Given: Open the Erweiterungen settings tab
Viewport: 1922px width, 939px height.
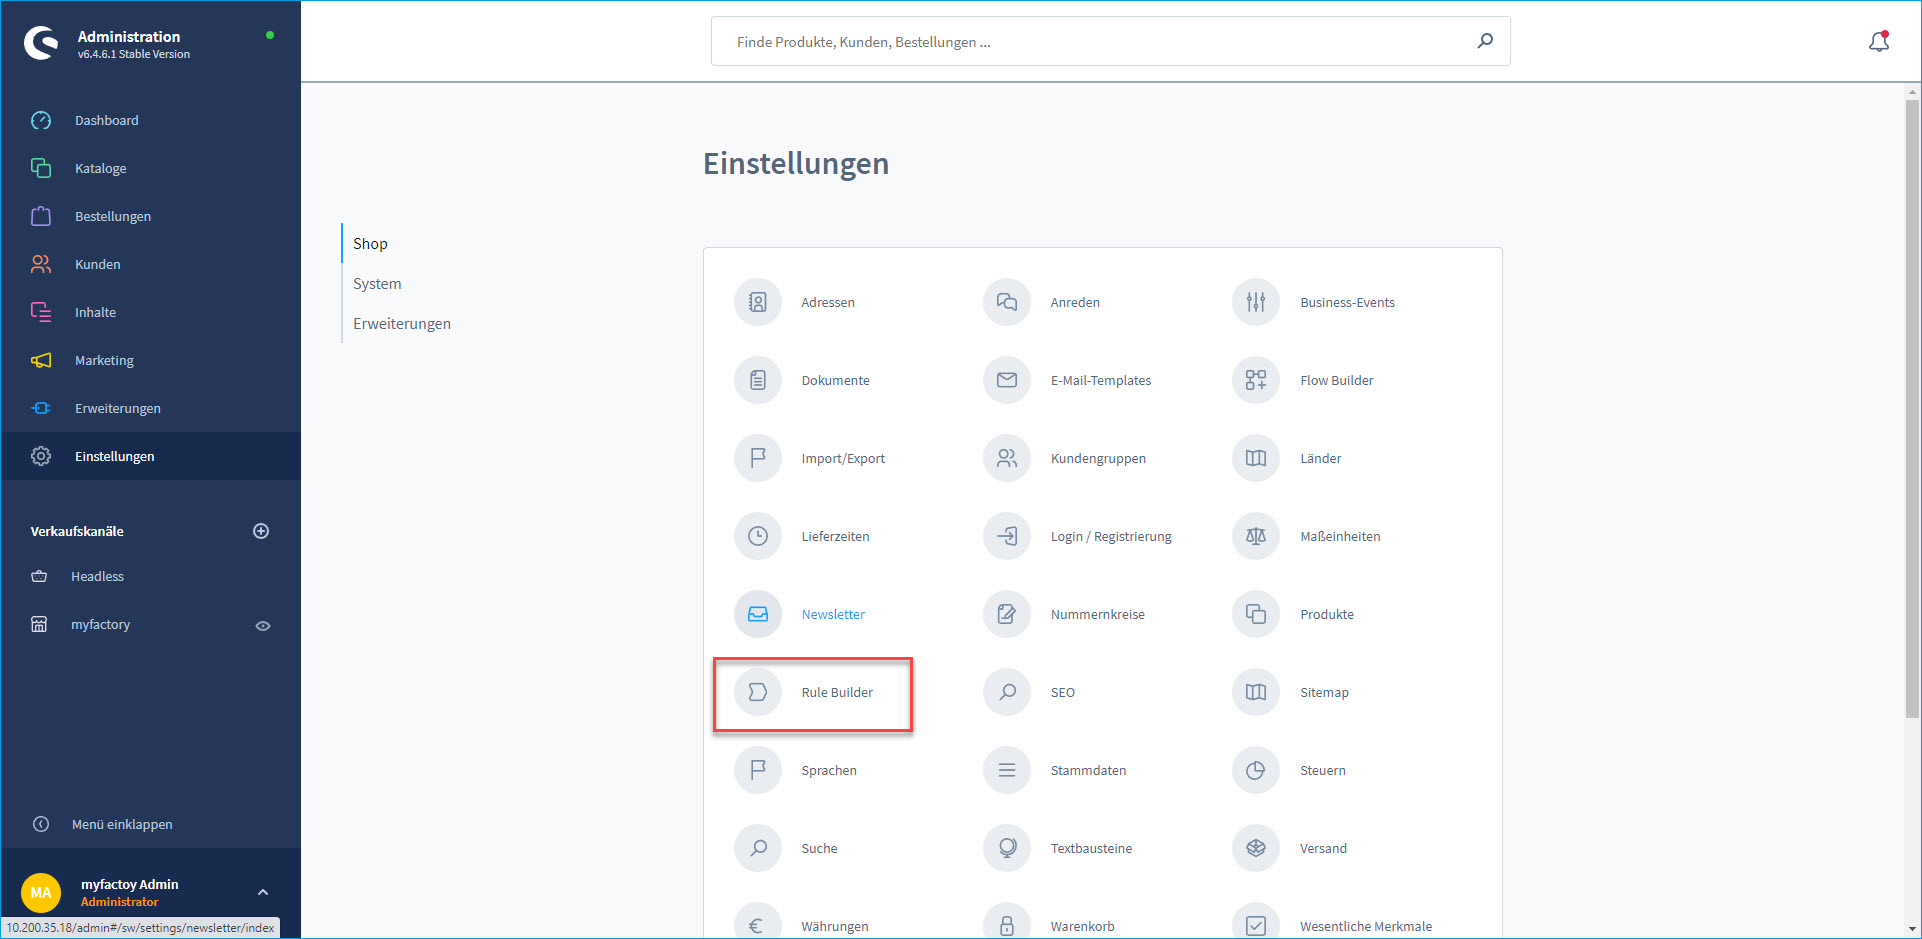Looking at the screenshot, I should [401, 323].
